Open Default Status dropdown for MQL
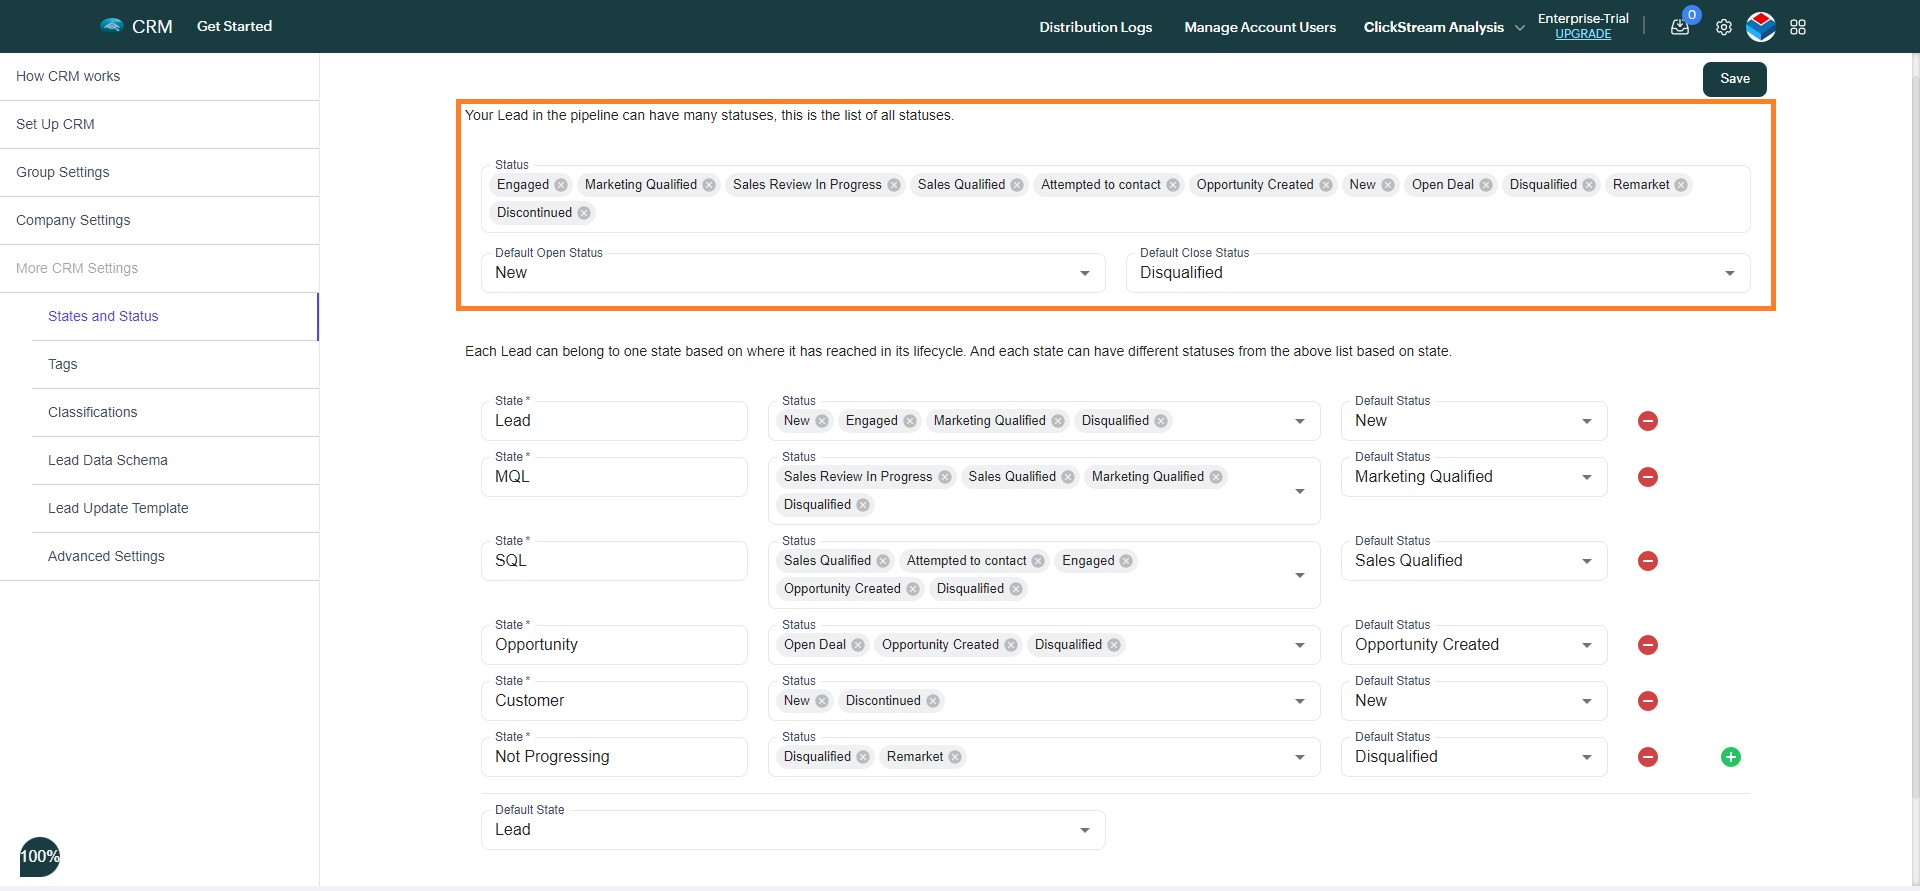This screenshot has width=1920, height=891. coord(1474,477)
